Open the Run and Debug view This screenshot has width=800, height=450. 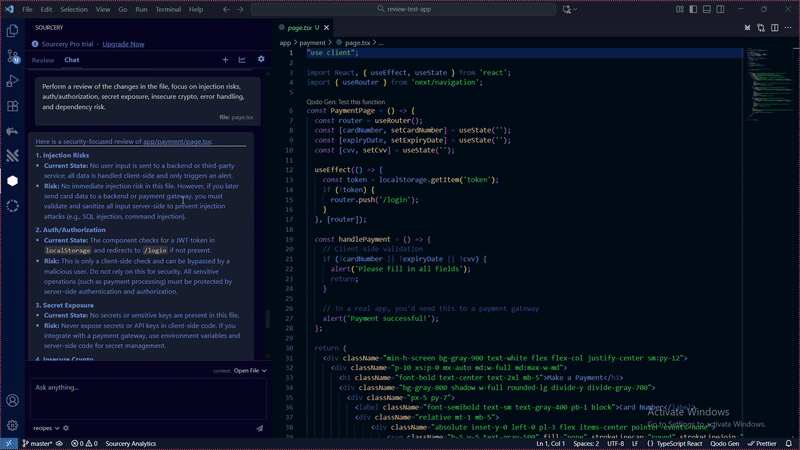[12, 81]
